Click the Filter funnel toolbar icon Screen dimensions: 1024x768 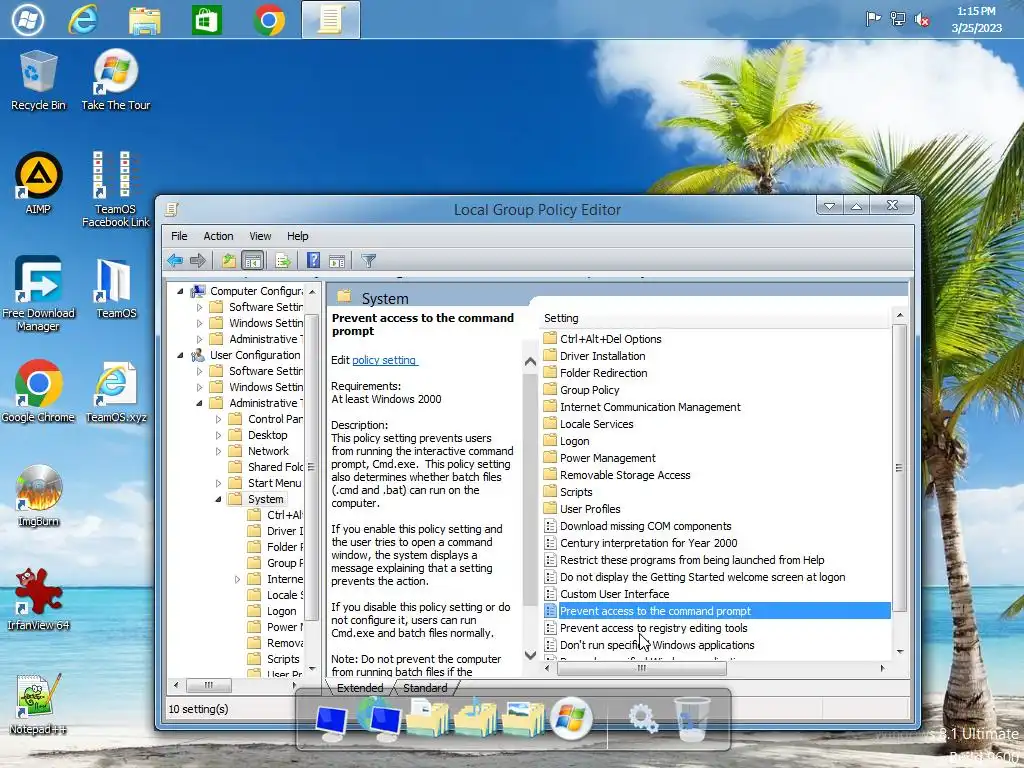coord(368,261)
